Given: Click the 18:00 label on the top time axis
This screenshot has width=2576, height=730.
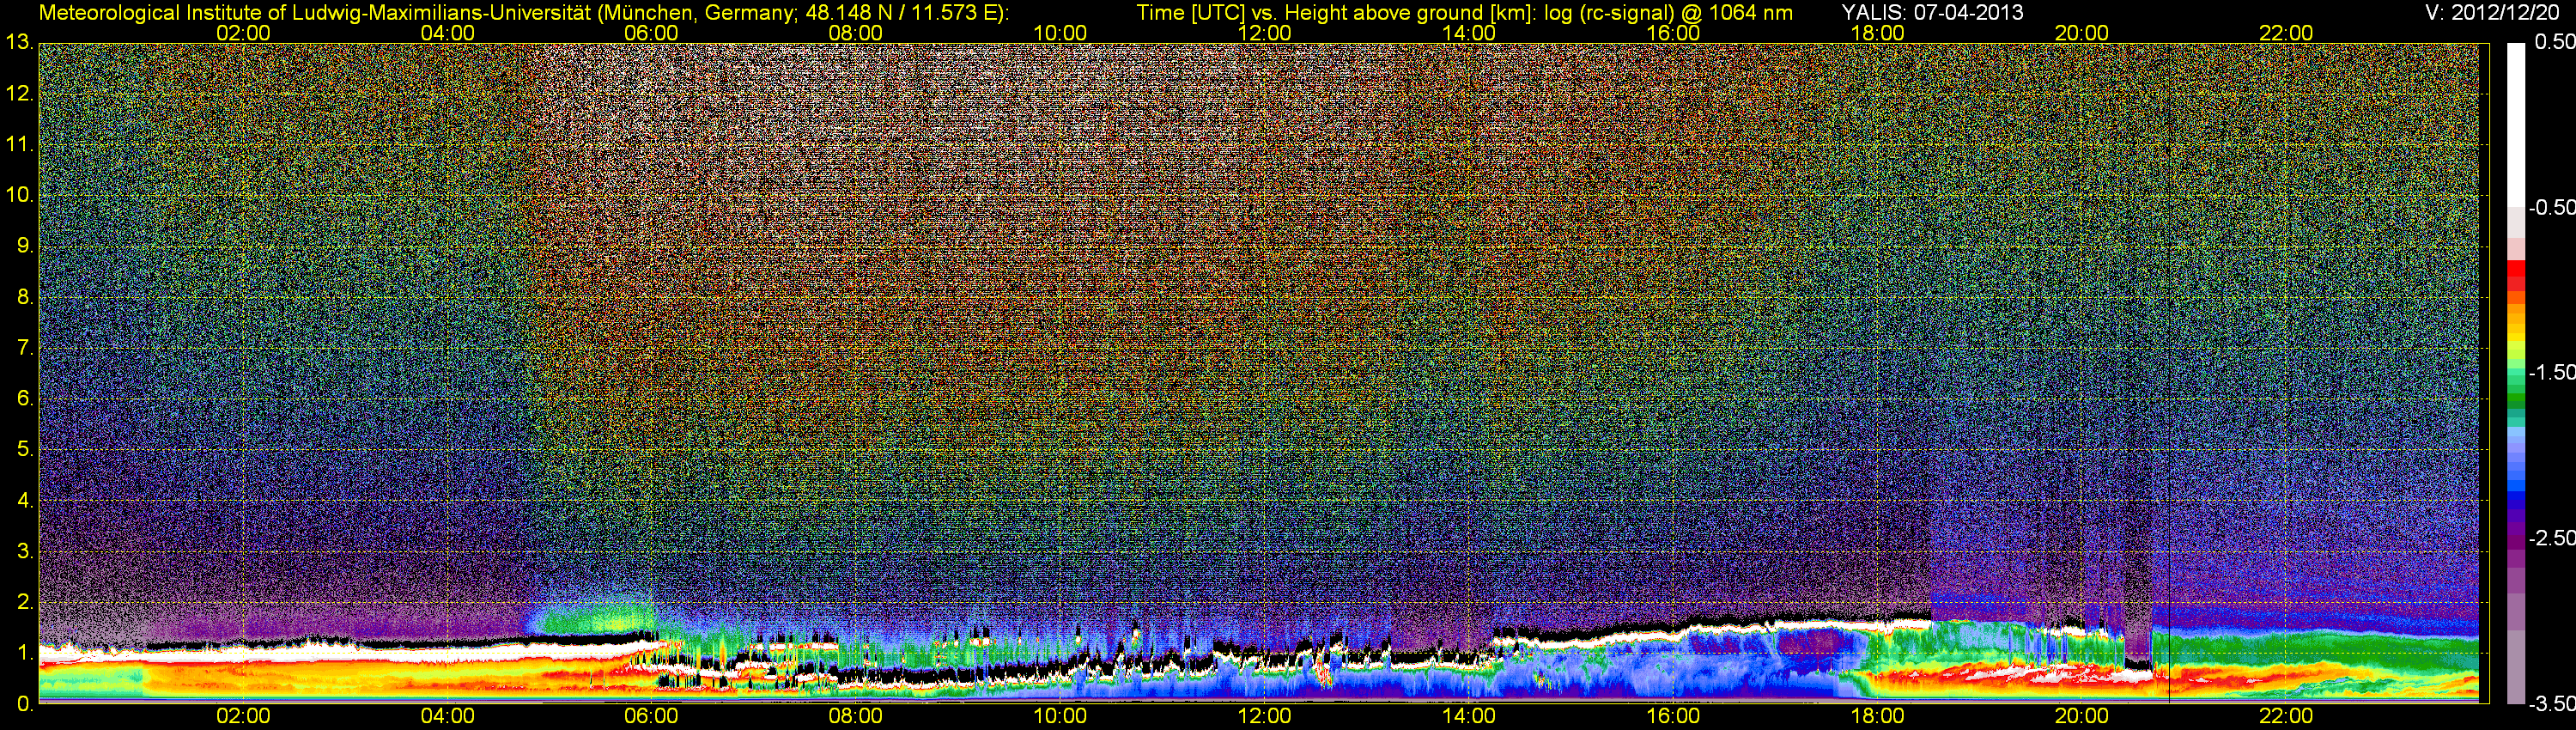Looking at the screenshot, I should [x=1877, y=33].
